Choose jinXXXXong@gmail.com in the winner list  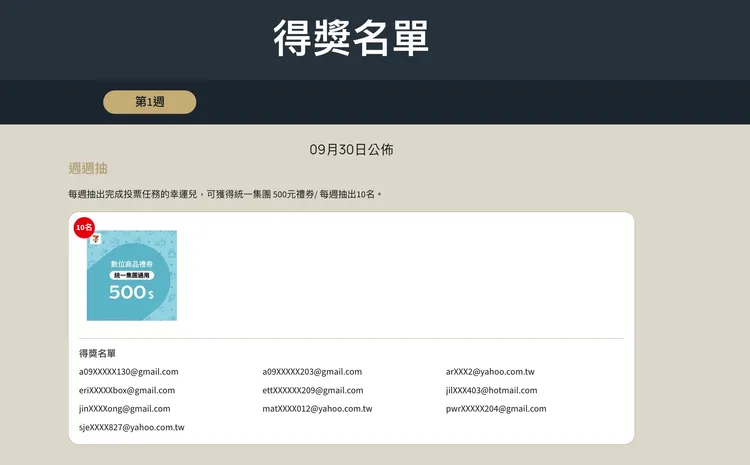125,409
